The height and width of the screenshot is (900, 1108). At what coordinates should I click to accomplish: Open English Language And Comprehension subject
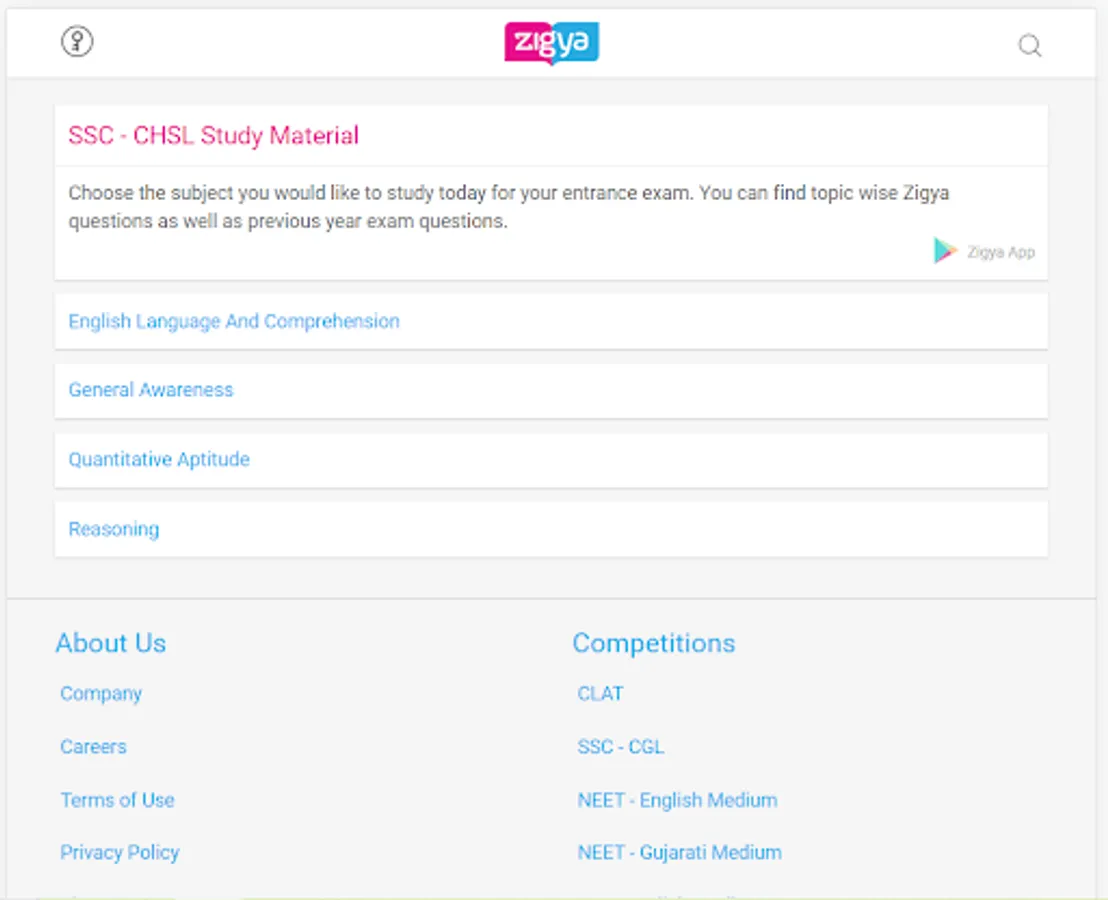(551, 321)
